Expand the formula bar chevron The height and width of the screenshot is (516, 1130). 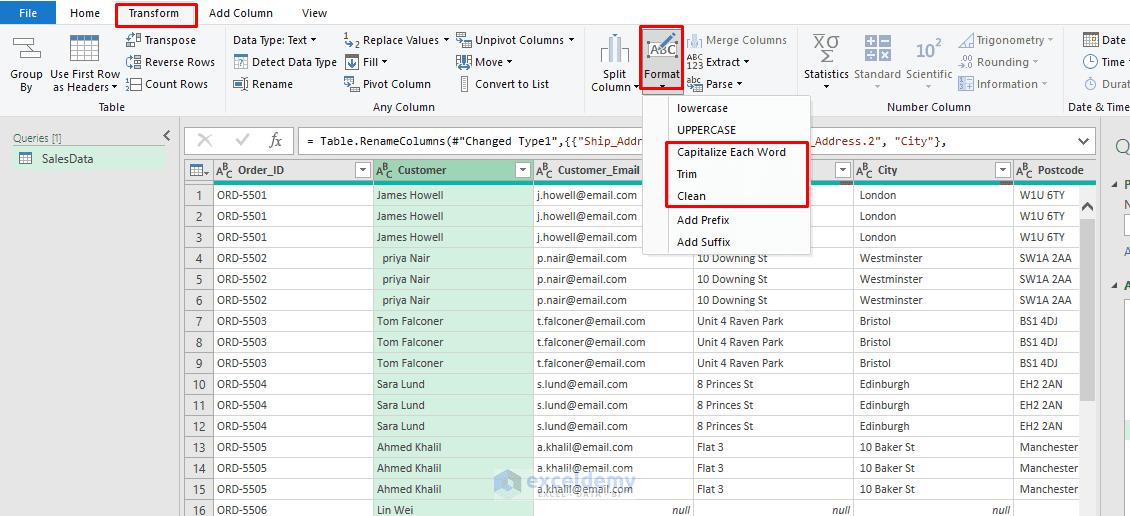click(x=1082, y=141)
